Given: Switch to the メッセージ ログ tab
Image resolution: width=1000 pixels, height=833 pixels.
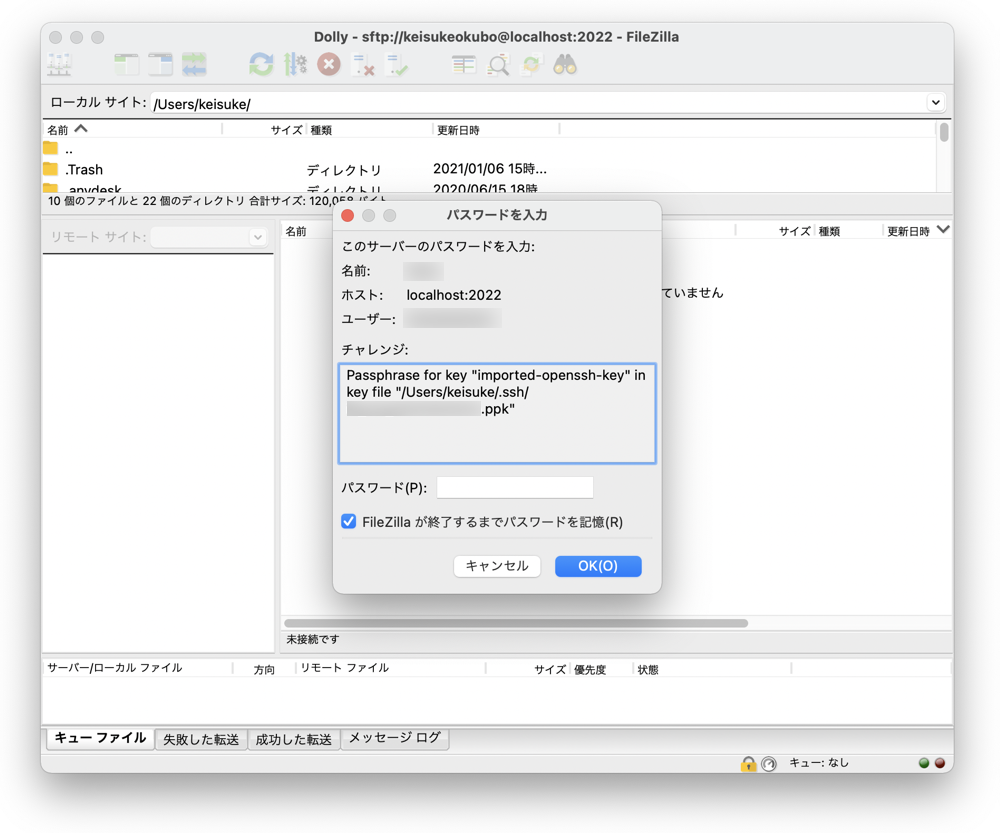Looking at the screenshot, I should point(395,738).
